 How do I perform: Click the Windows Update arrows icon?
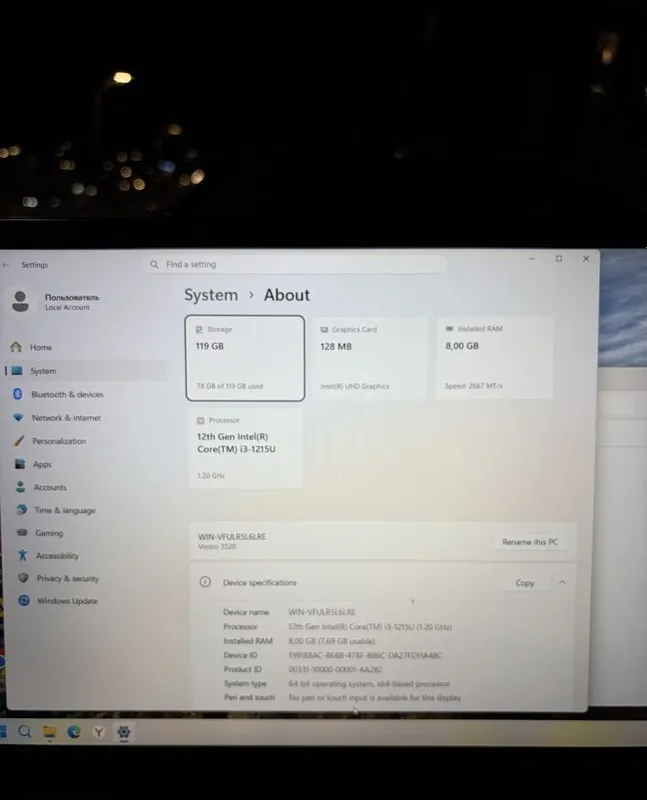coord(23,600)
